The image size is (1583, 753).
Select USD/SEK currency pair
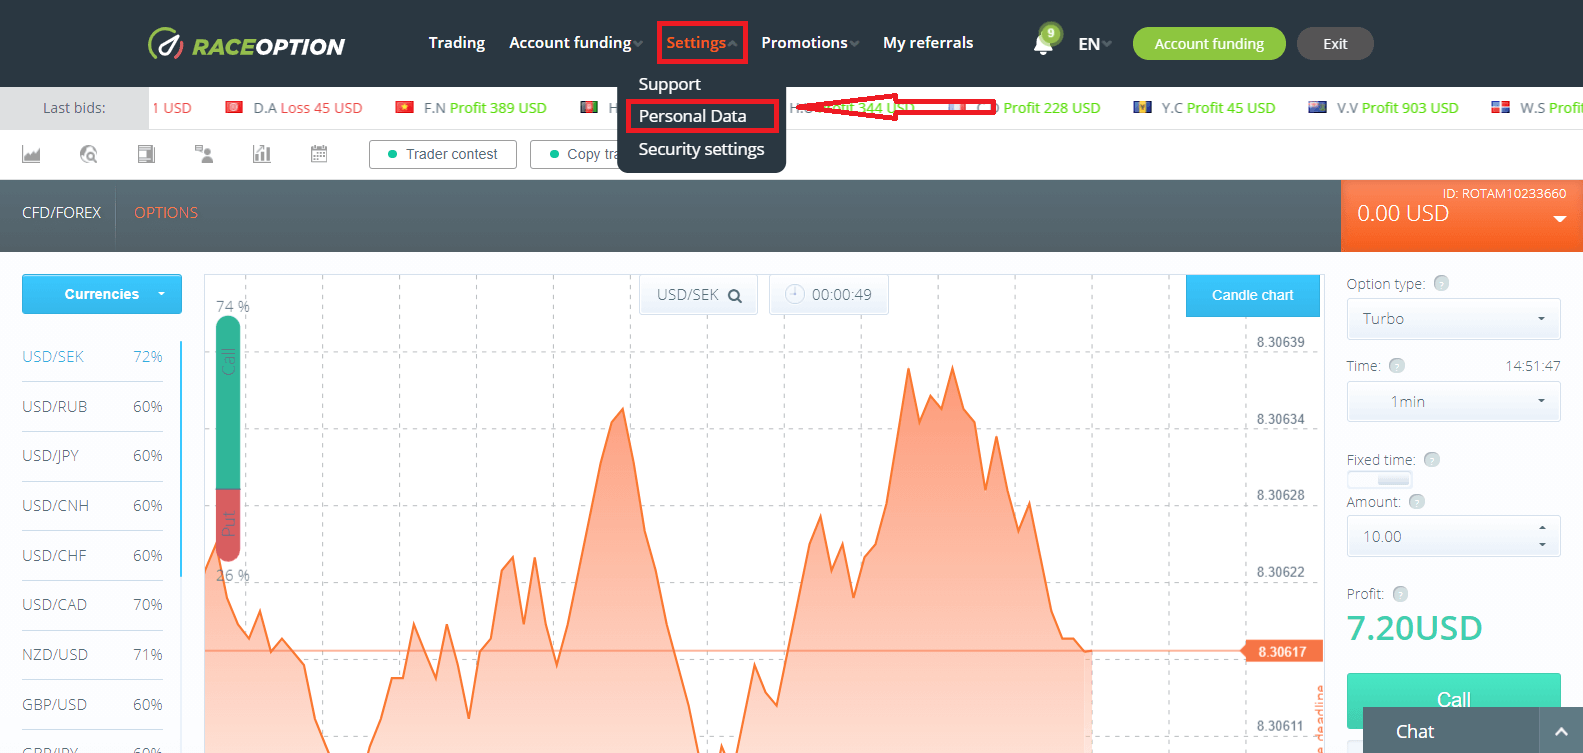pyautogui.click(x=92, y=357)
